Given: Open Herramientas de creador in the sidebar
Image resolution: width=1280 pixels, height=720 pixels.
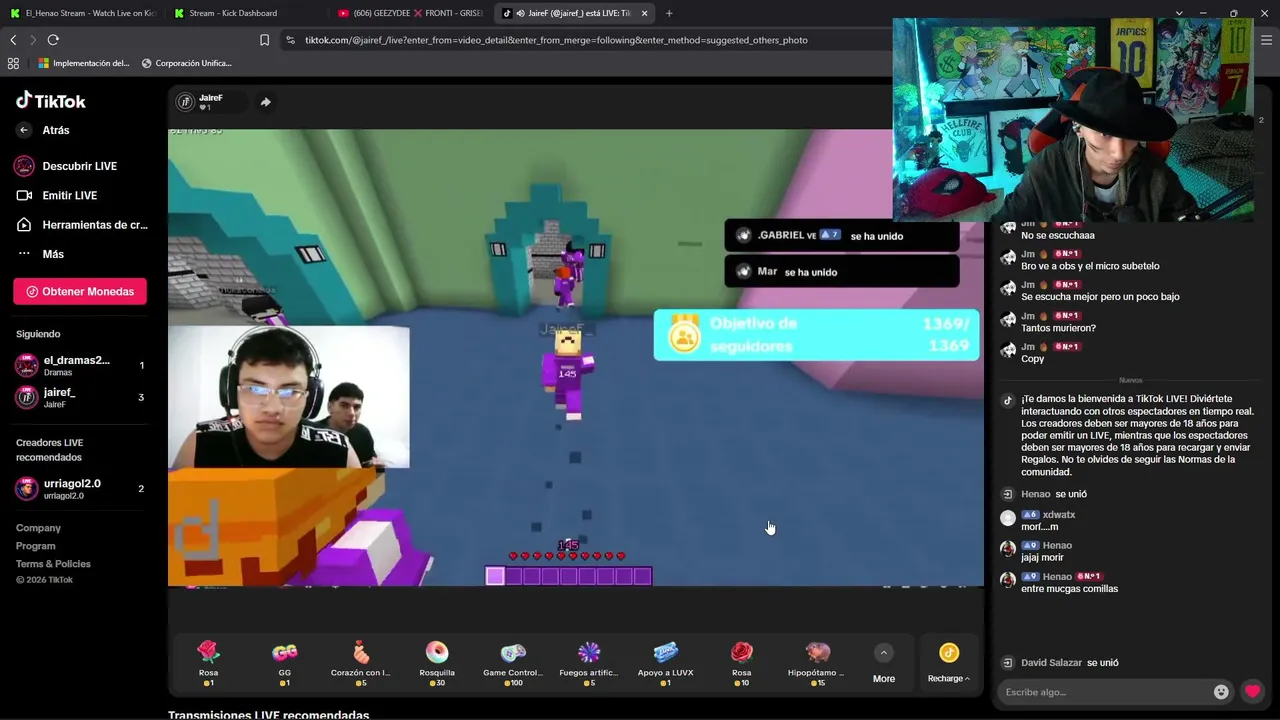Looking at the screenshot, I should pos(94,225).
